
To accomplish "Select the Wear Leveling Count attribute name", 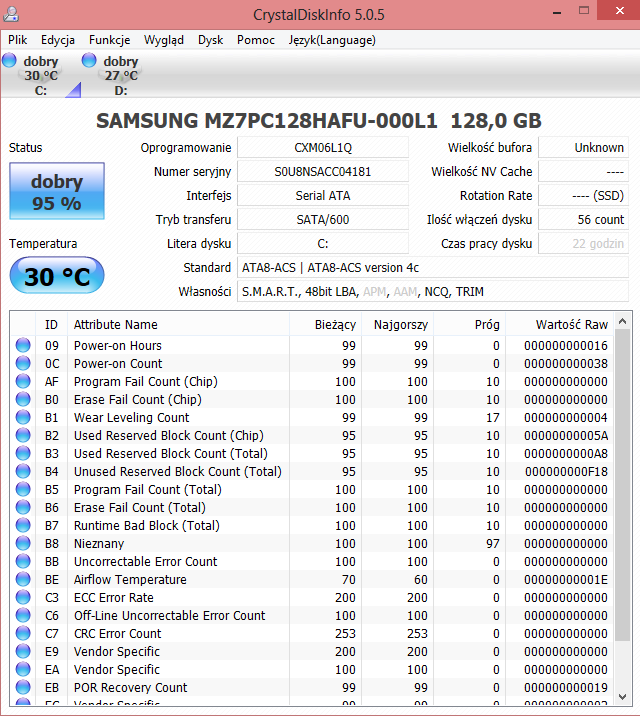I will (131, 417).
